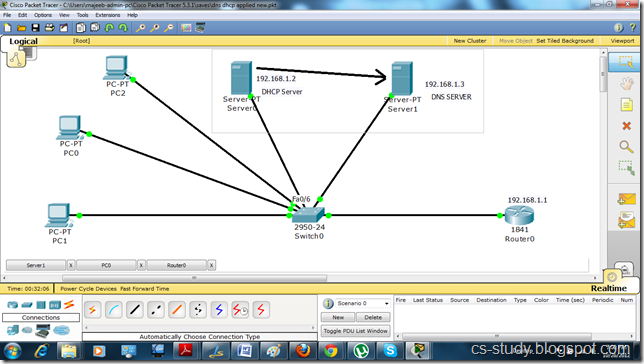This screenshot has width=644, height=364.
Task: Choose the Inspect magnifier tool
Action: click(626, 147)
